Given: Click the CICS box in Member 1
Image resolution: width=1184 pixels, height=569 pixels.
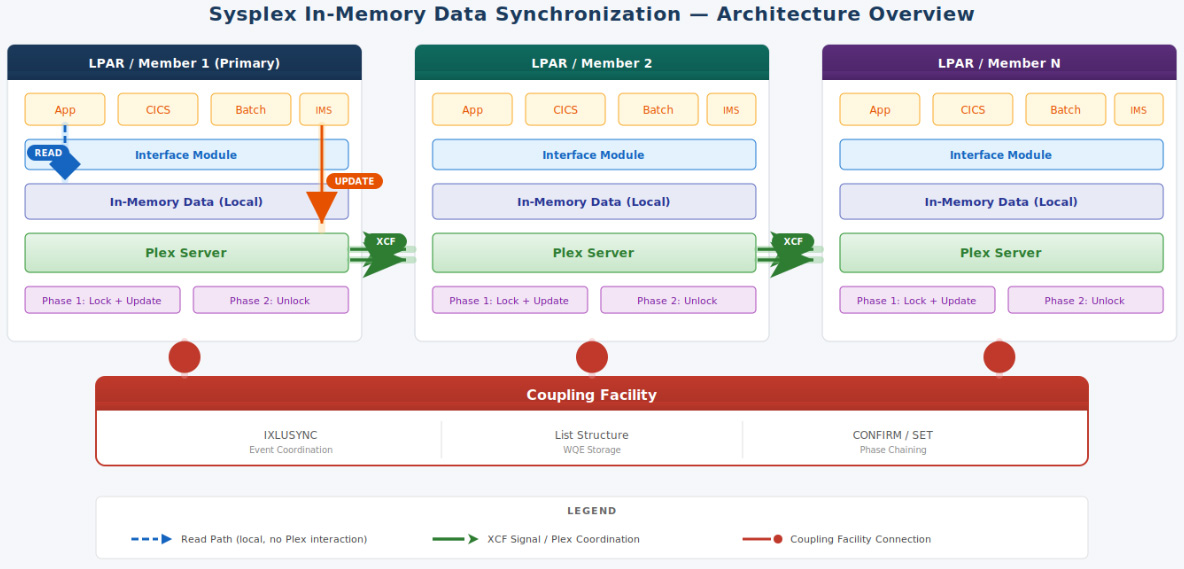Looking at the screenshot, I should 158,109.
